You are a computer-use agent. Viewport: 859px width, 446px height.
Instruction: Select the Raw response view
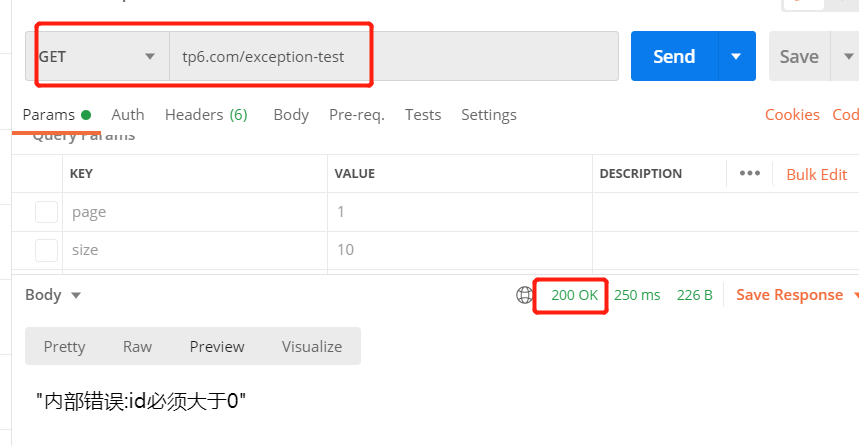(x=137, y=346)
